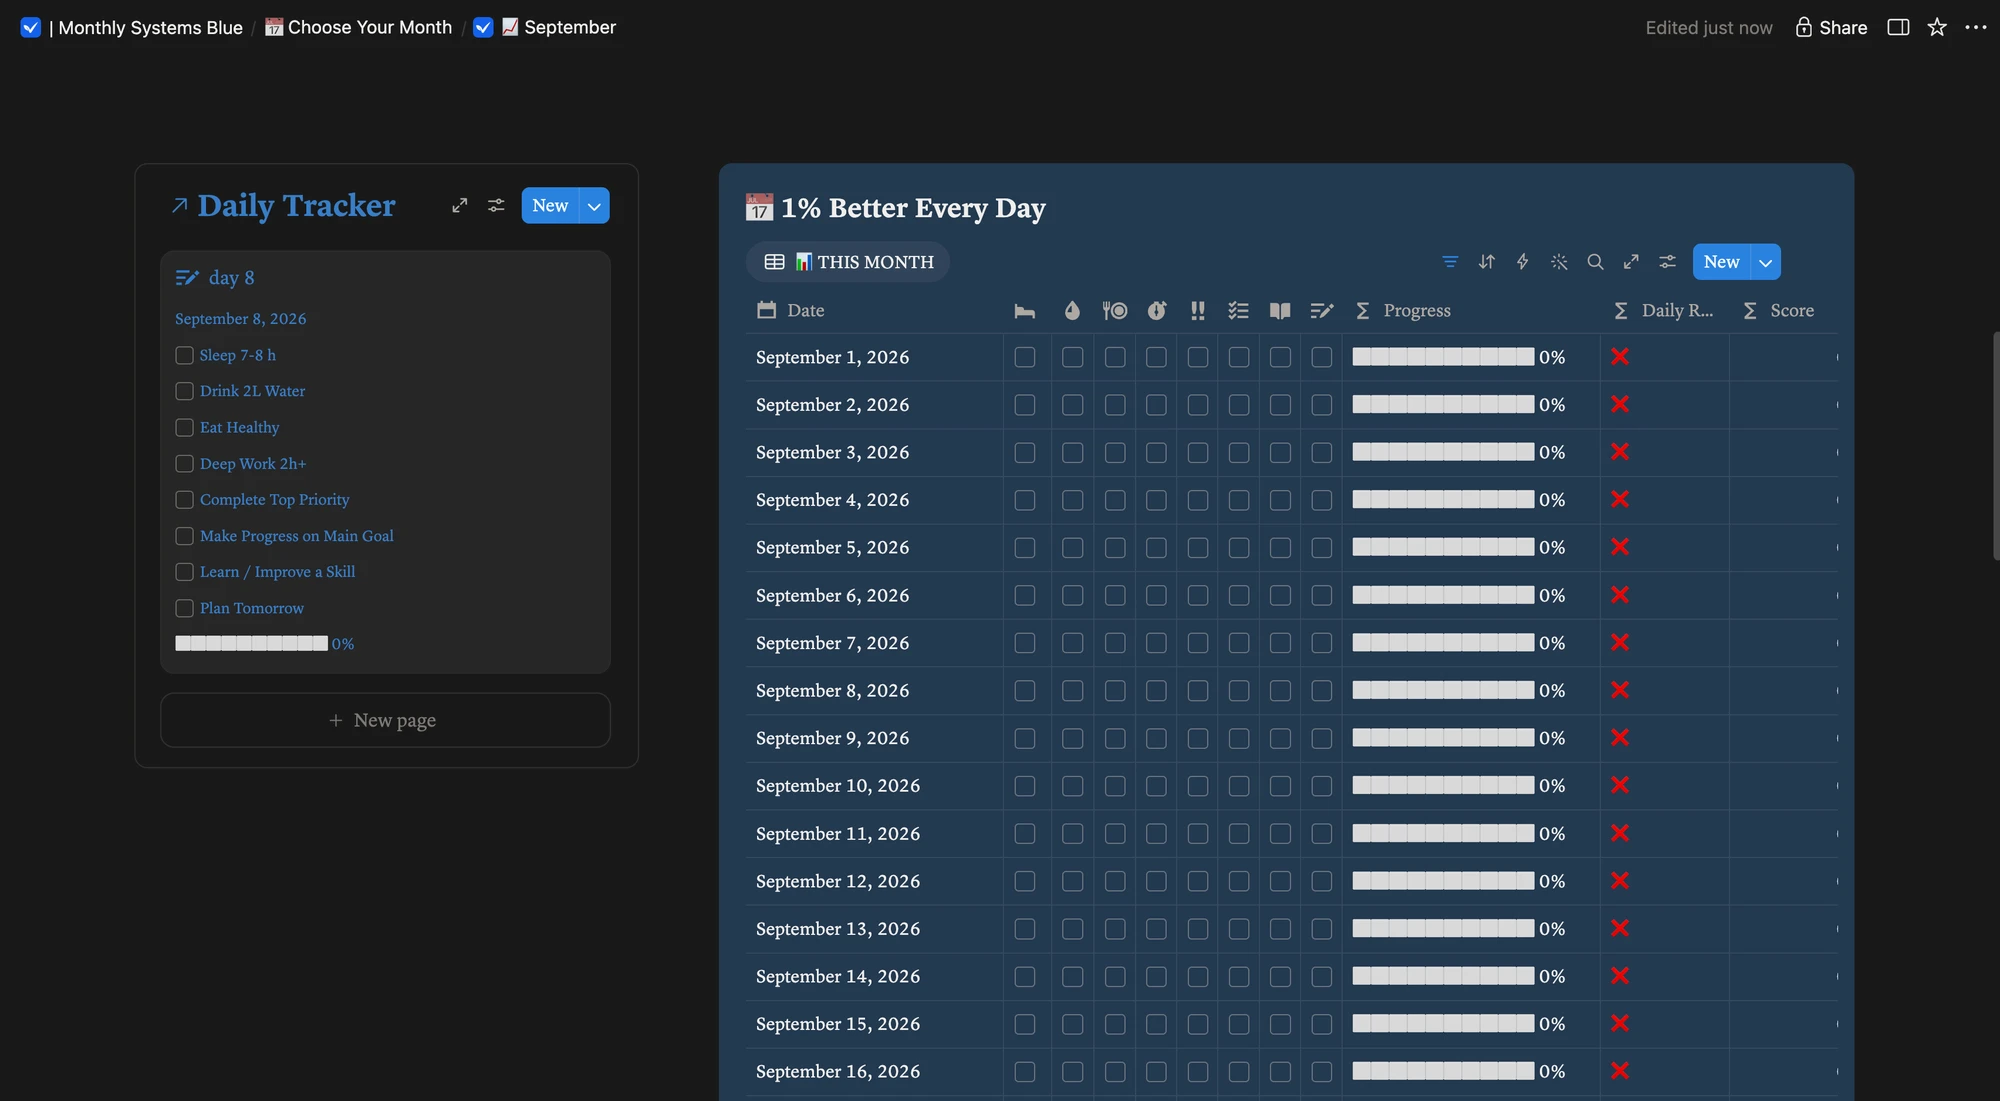Expand 1% Better Every Day to full page
This screenshot has height=1101, width=2000.
[1631, 262]
